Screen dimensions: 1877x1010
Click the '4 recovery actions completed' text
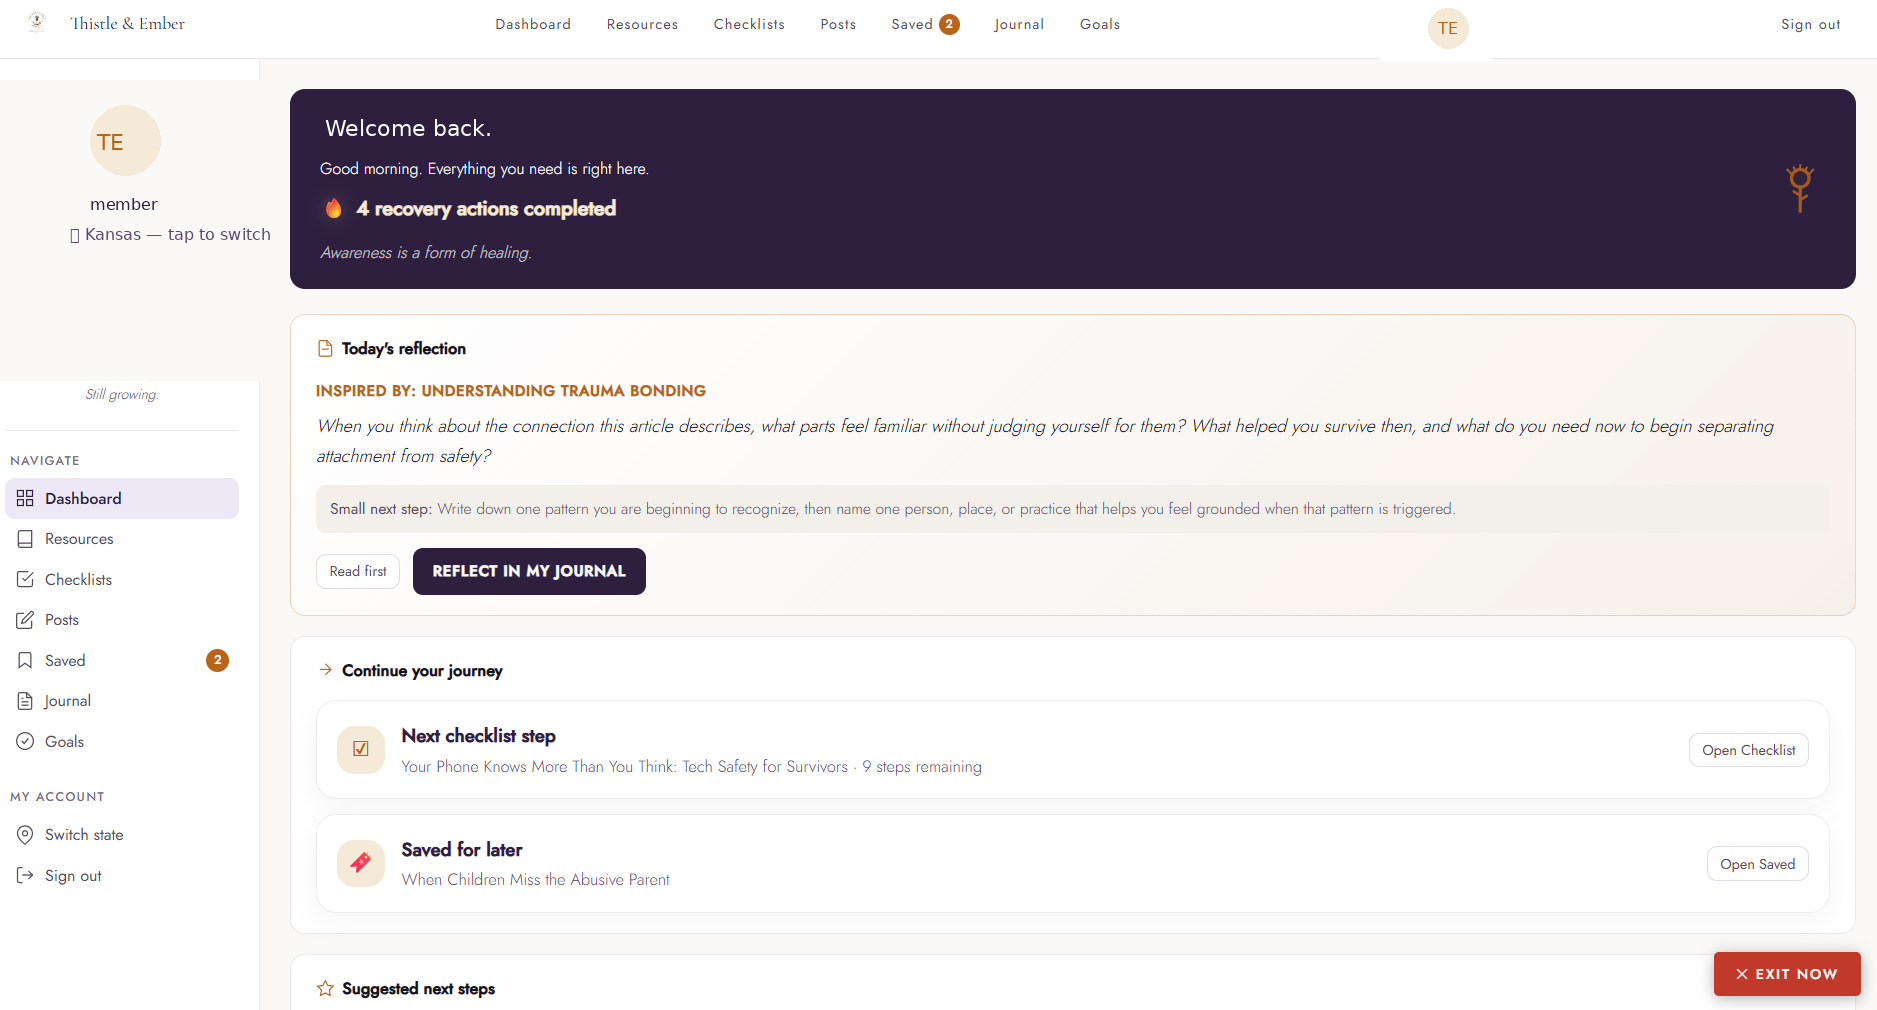[x=486, y=208]
